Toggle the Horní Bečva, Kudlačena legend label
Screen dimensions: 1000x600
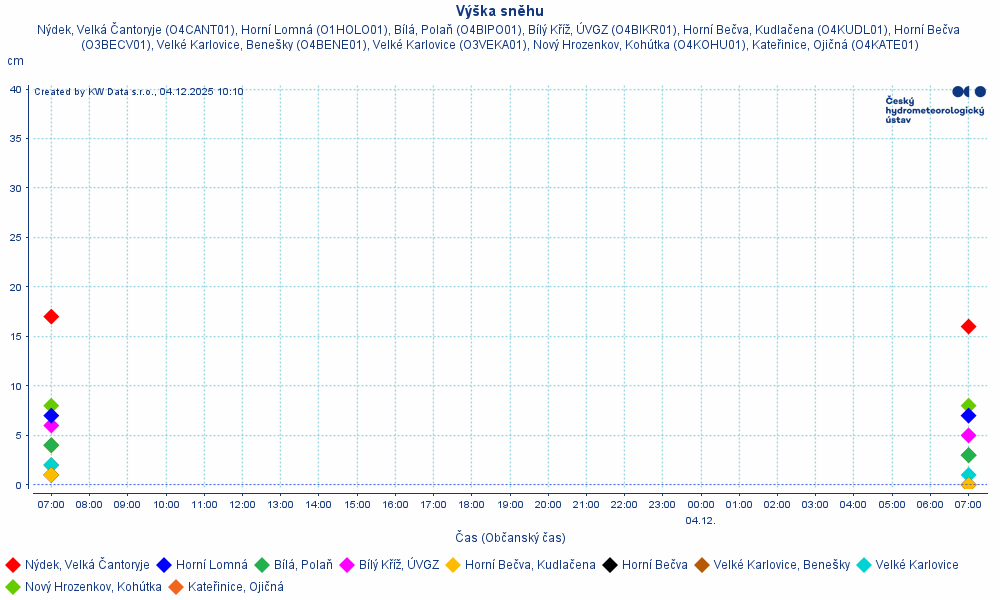(530, 565)
